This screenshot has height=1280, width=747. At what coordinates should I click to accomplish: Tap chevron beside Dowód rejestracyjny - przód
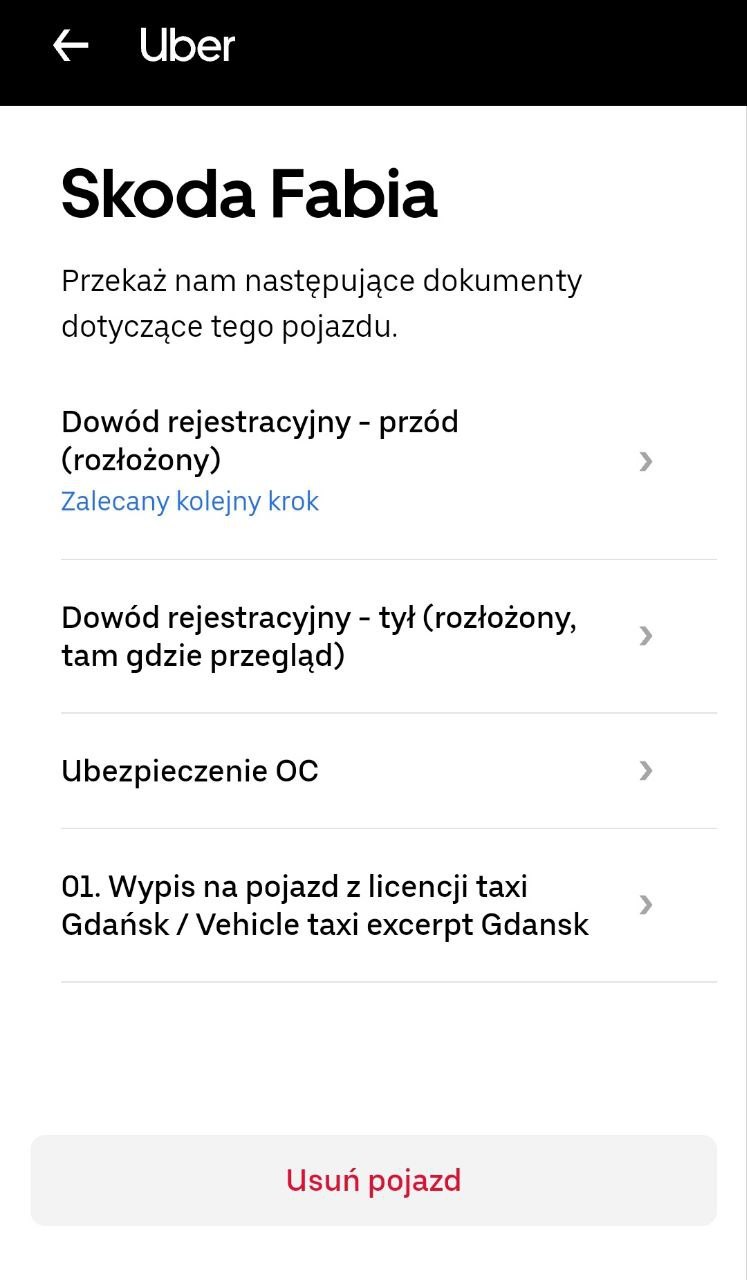(646, 461)
